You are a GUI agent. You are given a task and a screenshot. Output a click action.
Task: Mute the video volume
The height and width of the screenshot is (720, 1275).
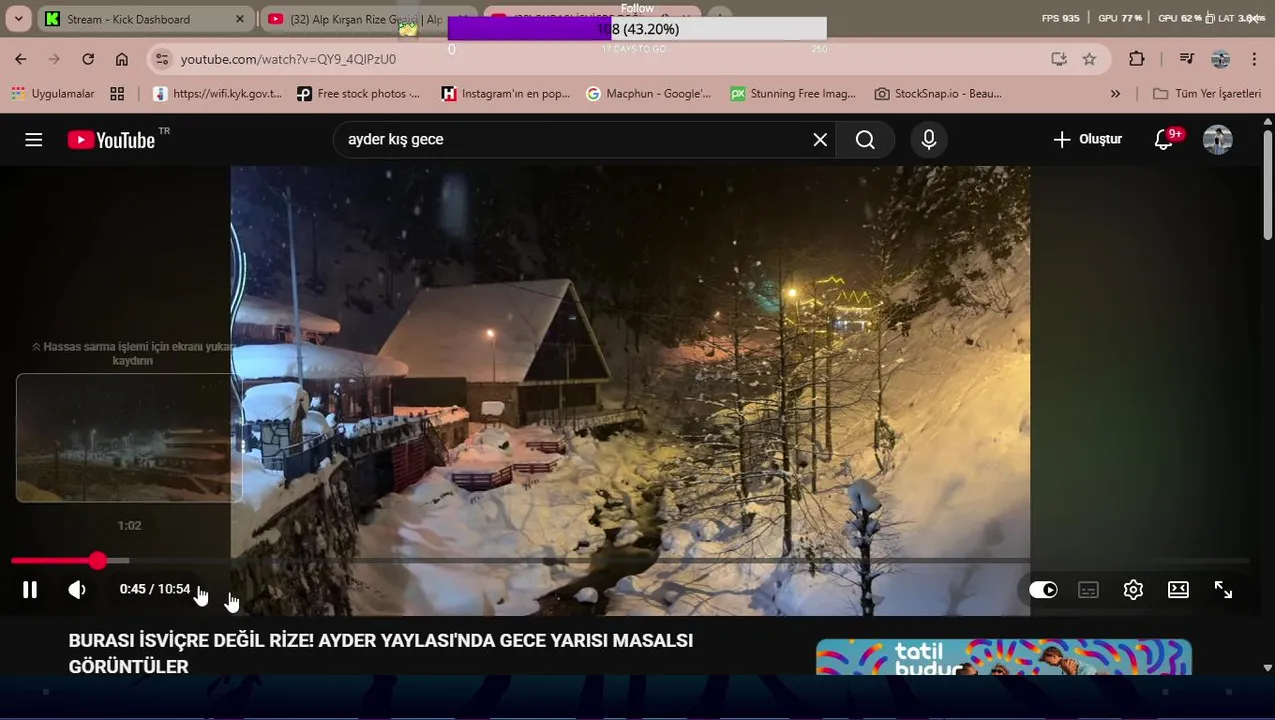click(77, 590)
